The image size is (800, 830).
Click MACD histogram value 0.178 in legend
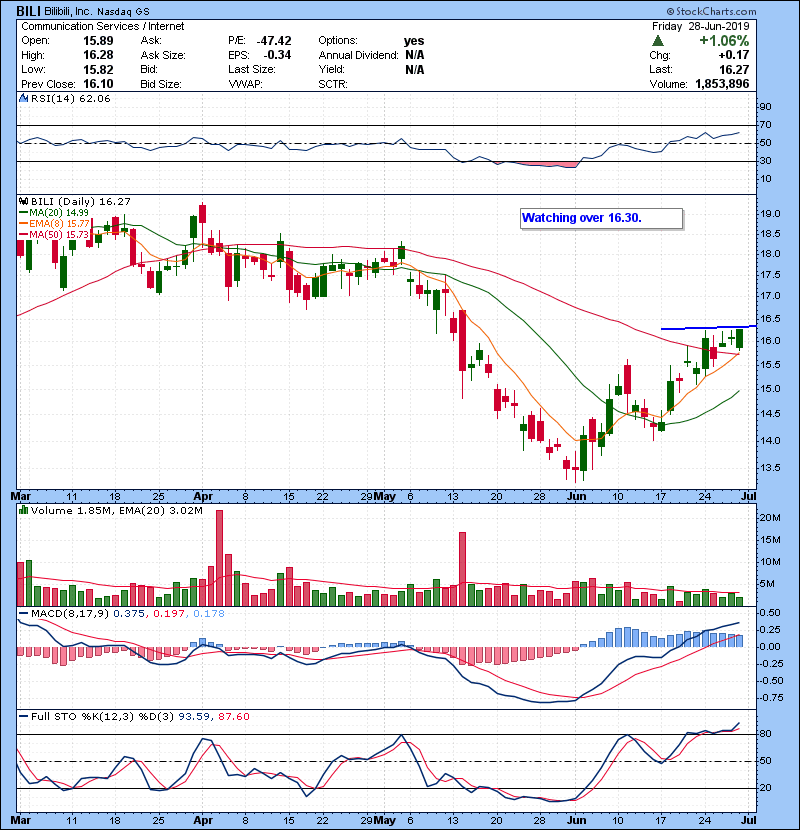pos(209,614)
